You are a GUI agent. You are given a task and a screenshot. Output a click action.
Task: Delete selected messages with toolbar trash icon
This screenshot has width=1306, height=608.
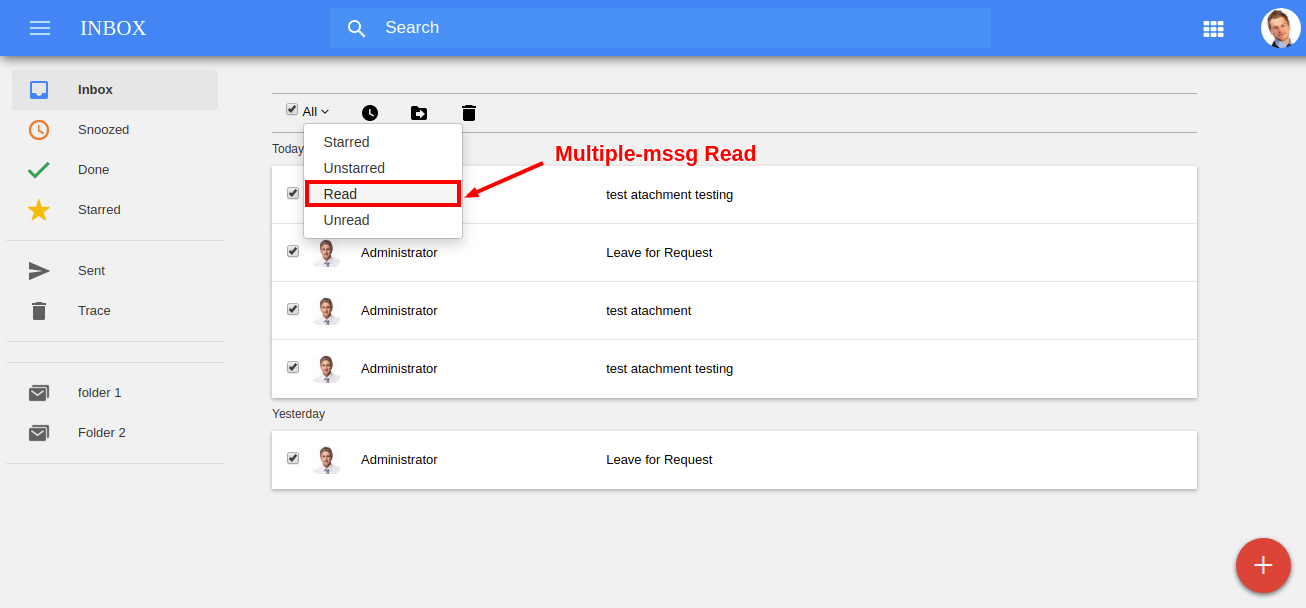[468, 113]
